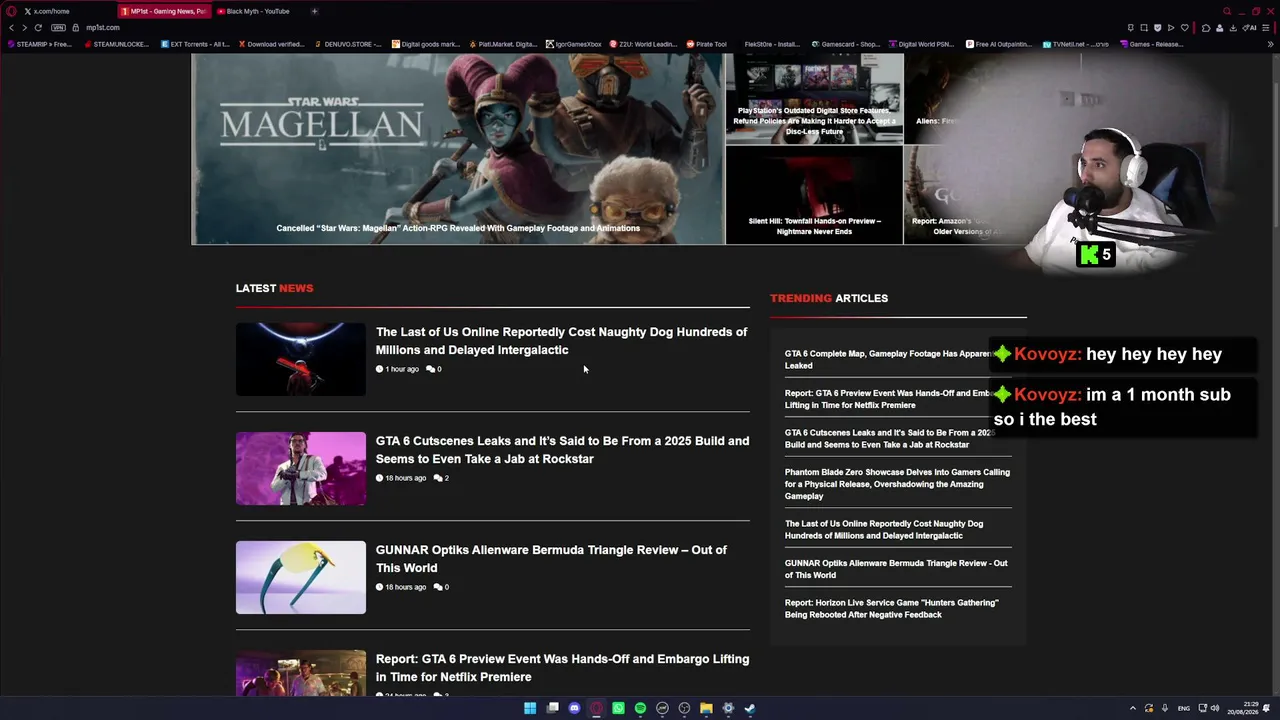Click the heart bookmark icon in toolbar
The height and width of the screenshot is (720, 1280).
pos(1185,28)
